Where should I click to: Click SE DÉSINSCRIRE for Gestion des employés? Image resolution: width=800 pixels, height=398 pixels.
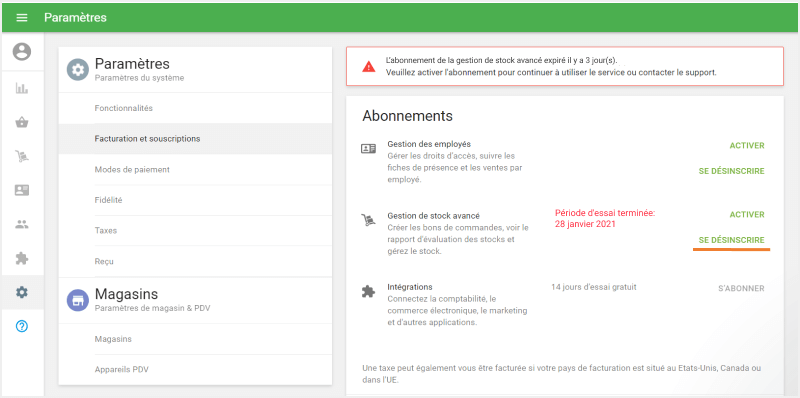[x=732, y=171]
